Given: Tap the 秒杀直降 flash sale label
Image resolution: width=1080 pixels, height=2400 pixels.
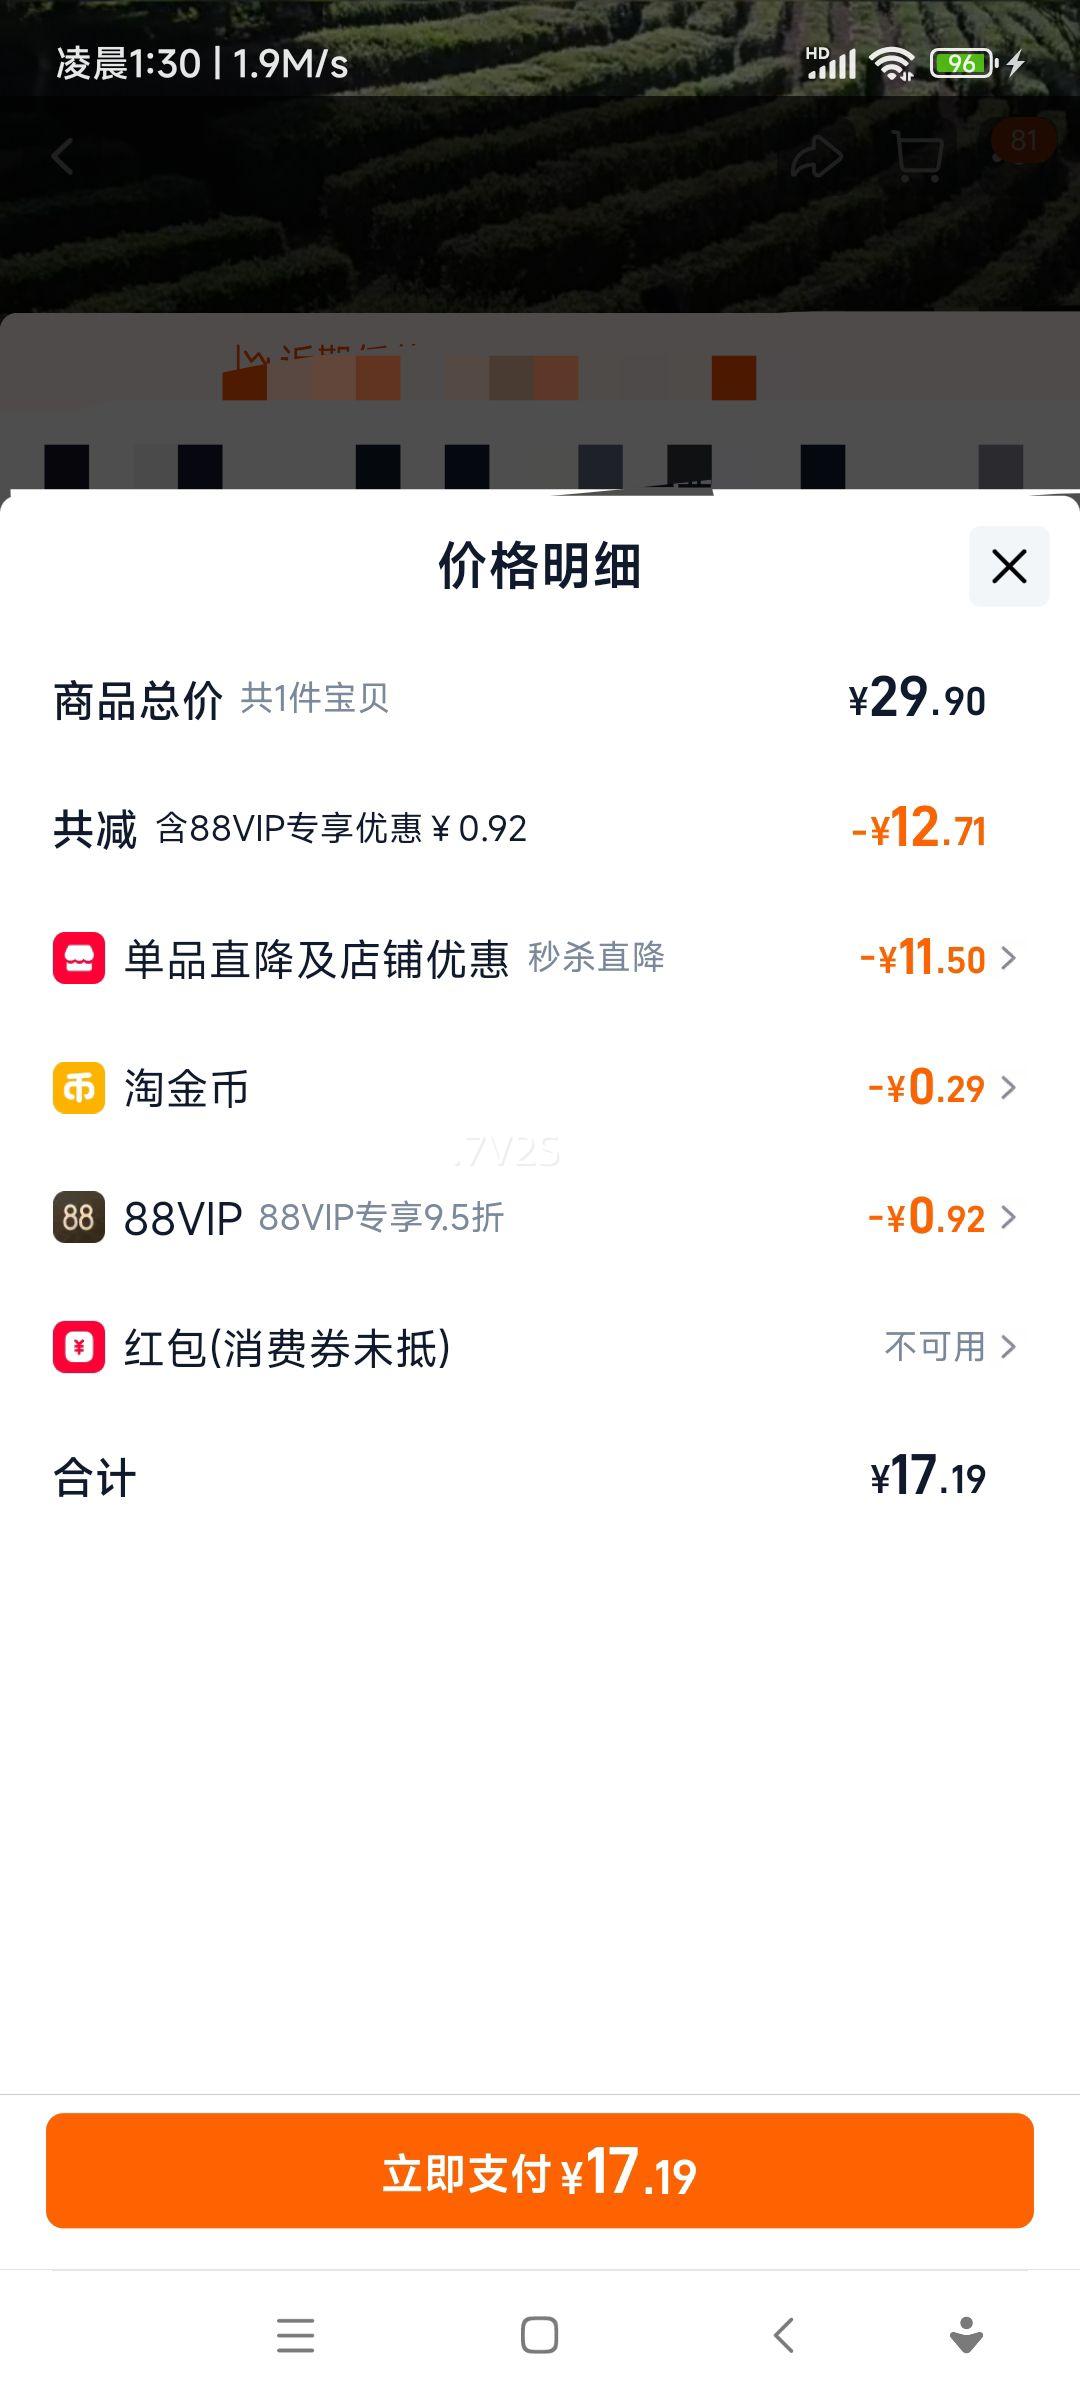Looking at the screenshot, I should (596, 958).
